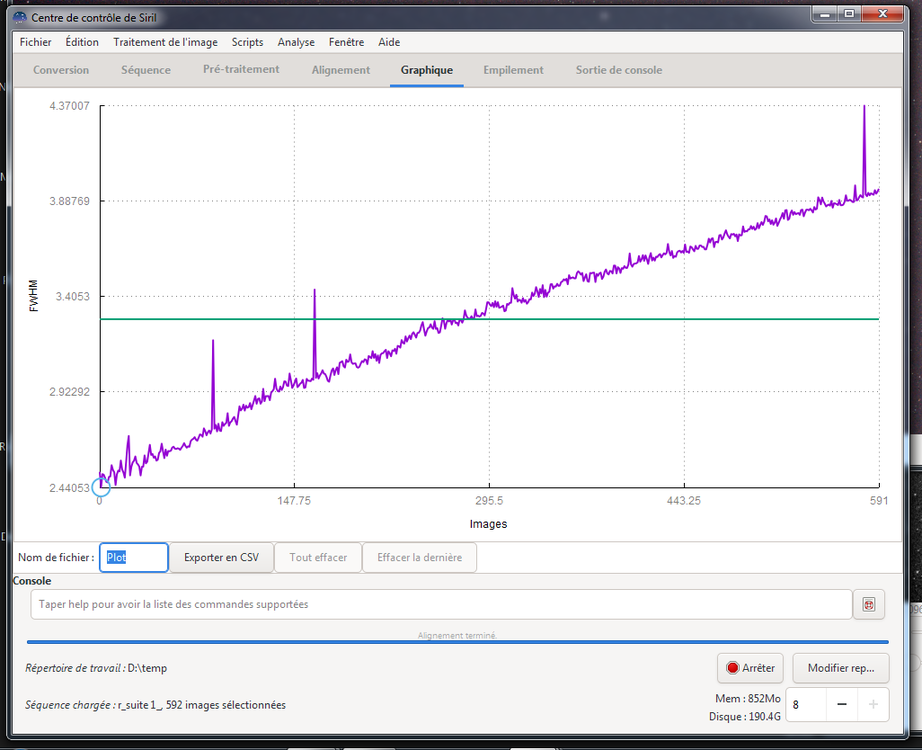Viewport: 922px width, 750px height.
Task: Increase thread count with plus button
Action: [873, 705]
